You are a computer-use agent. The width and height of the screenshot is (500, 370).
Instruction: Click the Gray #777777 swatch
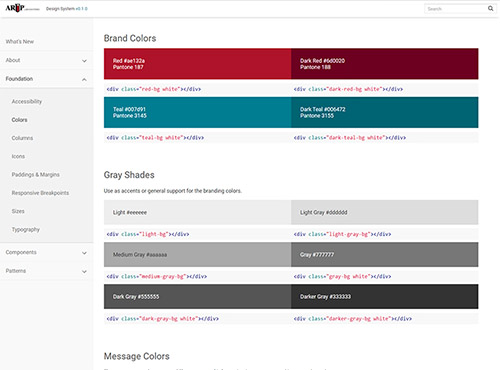coord(385,255)
